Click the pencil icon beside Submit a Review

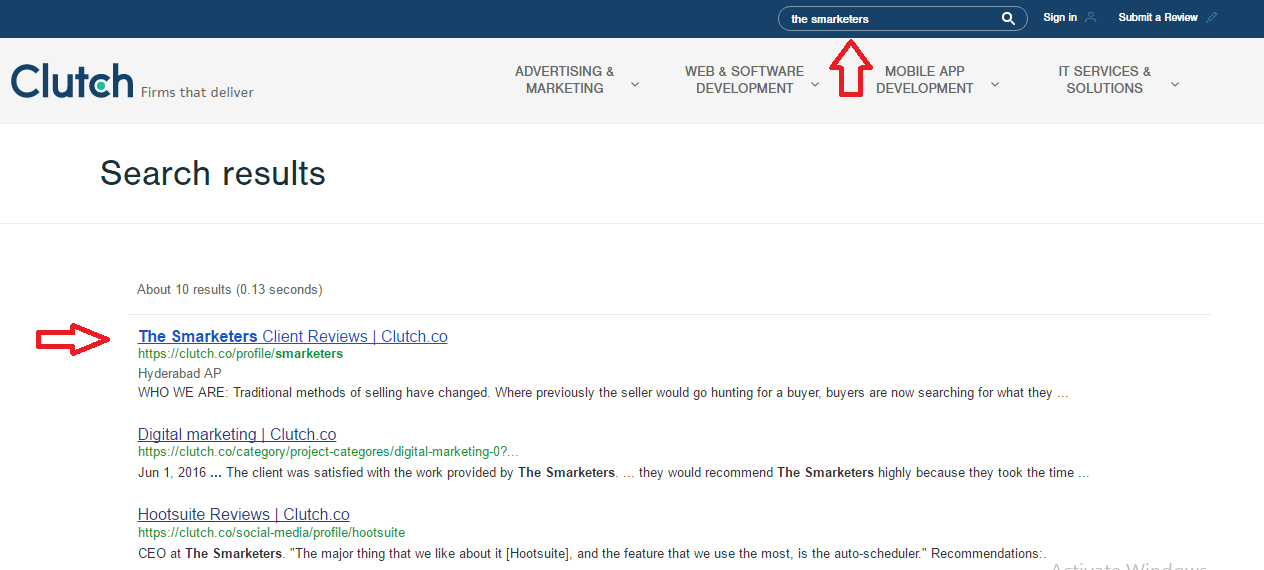(1212, 17)
